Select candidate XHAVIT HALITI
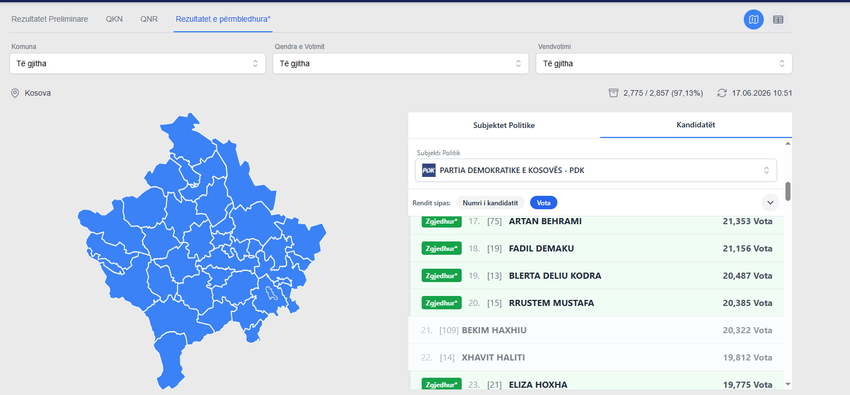The width and height of the screenshot is (850, 395). pos(493,358)
